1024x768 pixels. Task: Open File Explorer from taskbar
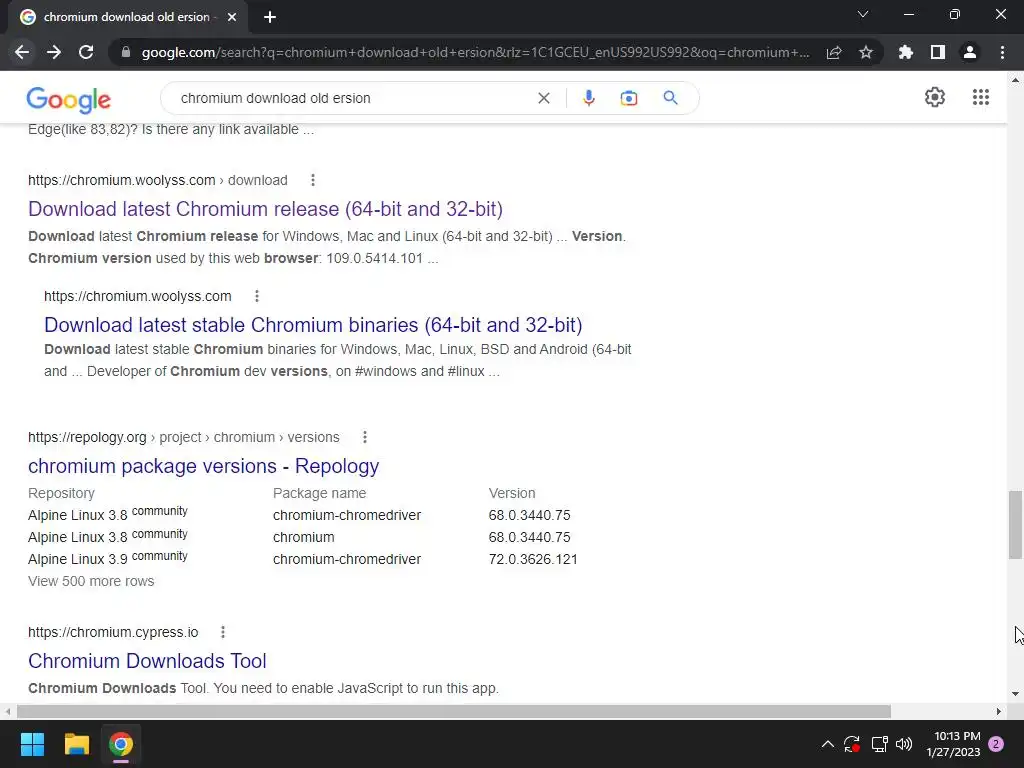pos(76,744)
